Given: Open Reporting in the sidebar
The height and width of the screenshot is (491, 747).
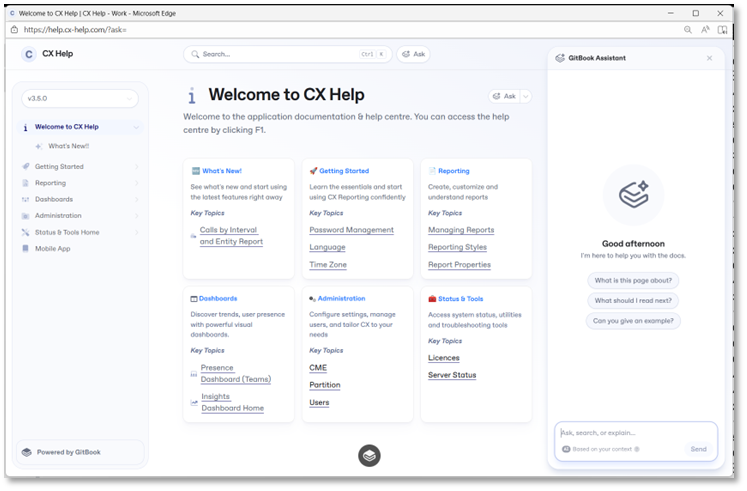Looking at the screenshot, I should [50, 183].
